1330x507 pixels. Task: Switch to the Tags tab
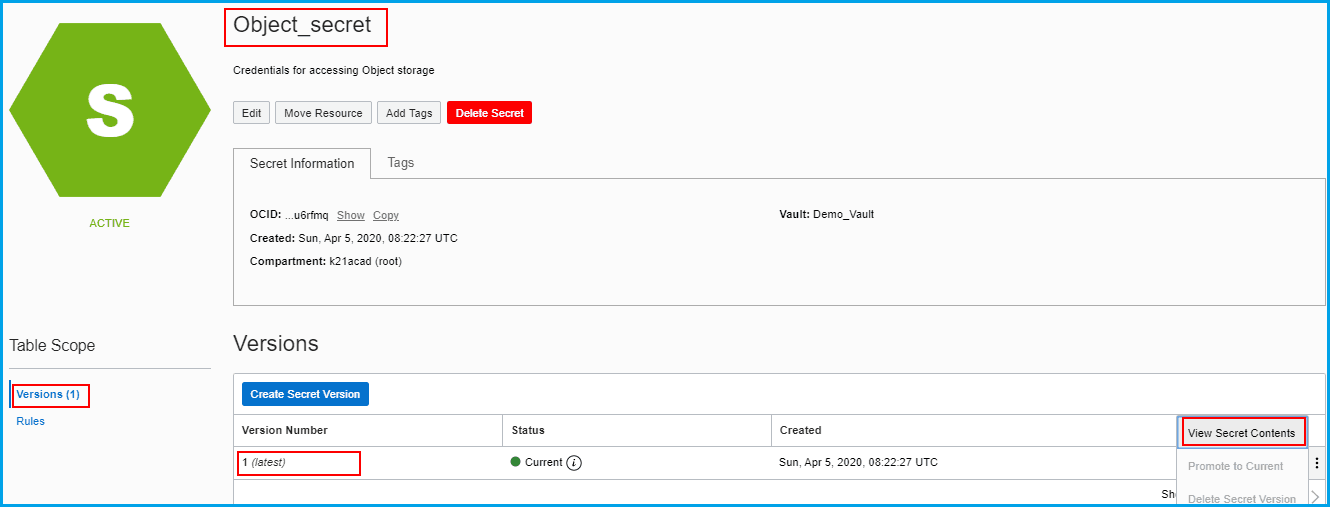coord(400,163)
